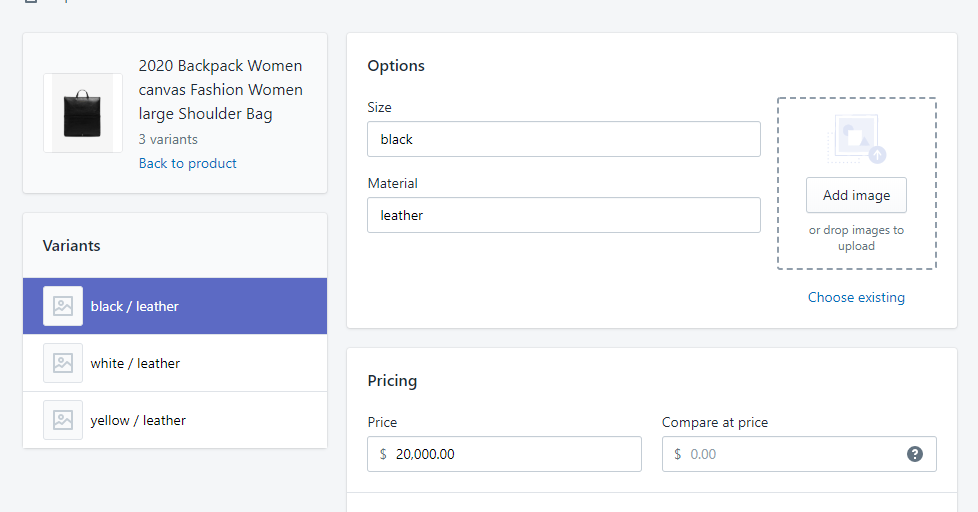
Task: Click the upload image illustration icon
Action: [856, 139]
